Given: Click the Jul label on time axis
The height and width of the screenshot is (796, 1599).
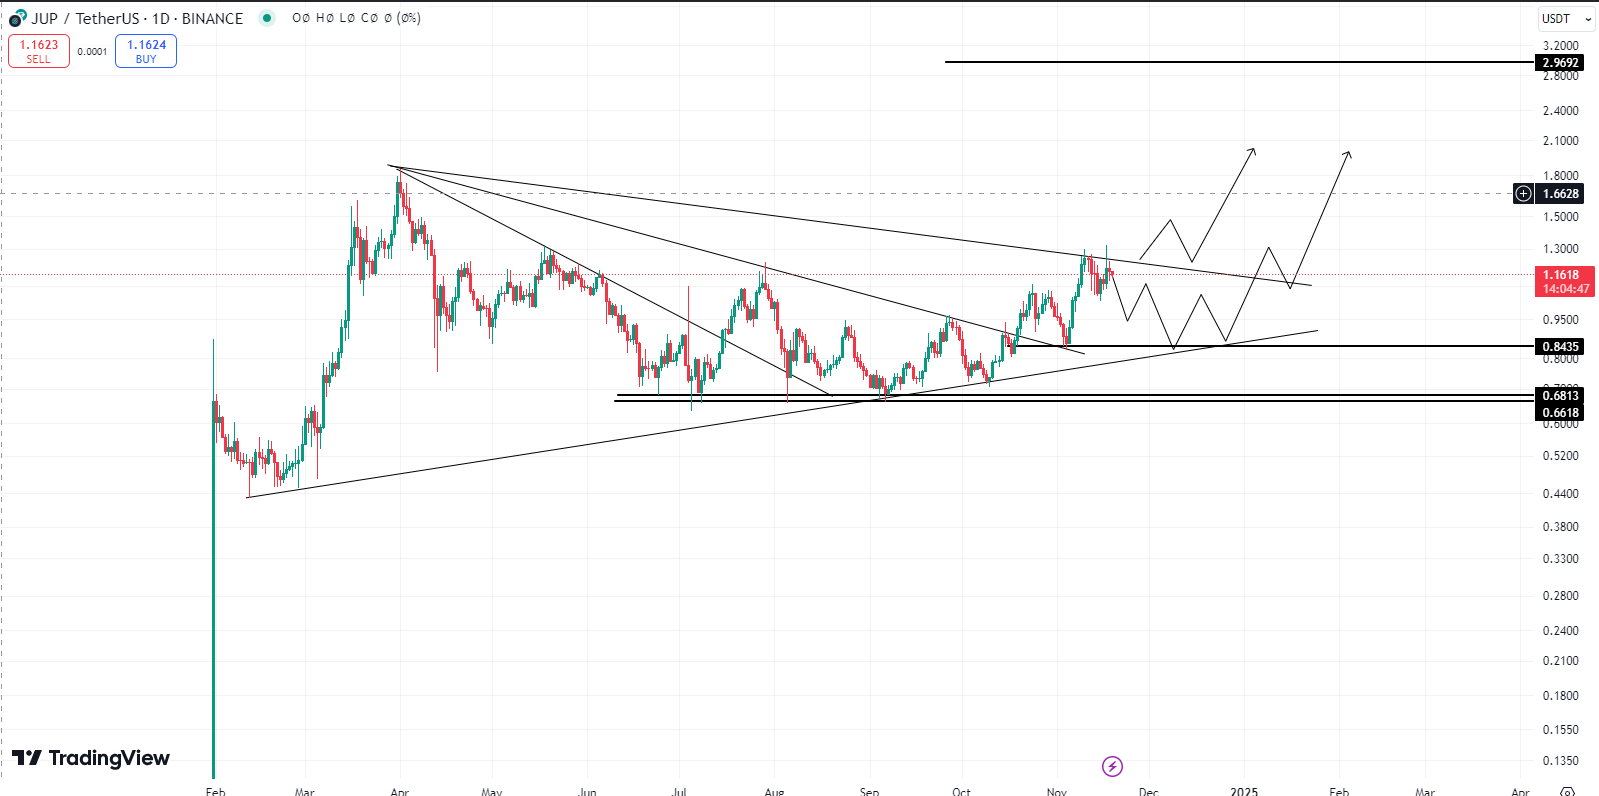Looking at the screenshot, I should click(x=679, y=791).
